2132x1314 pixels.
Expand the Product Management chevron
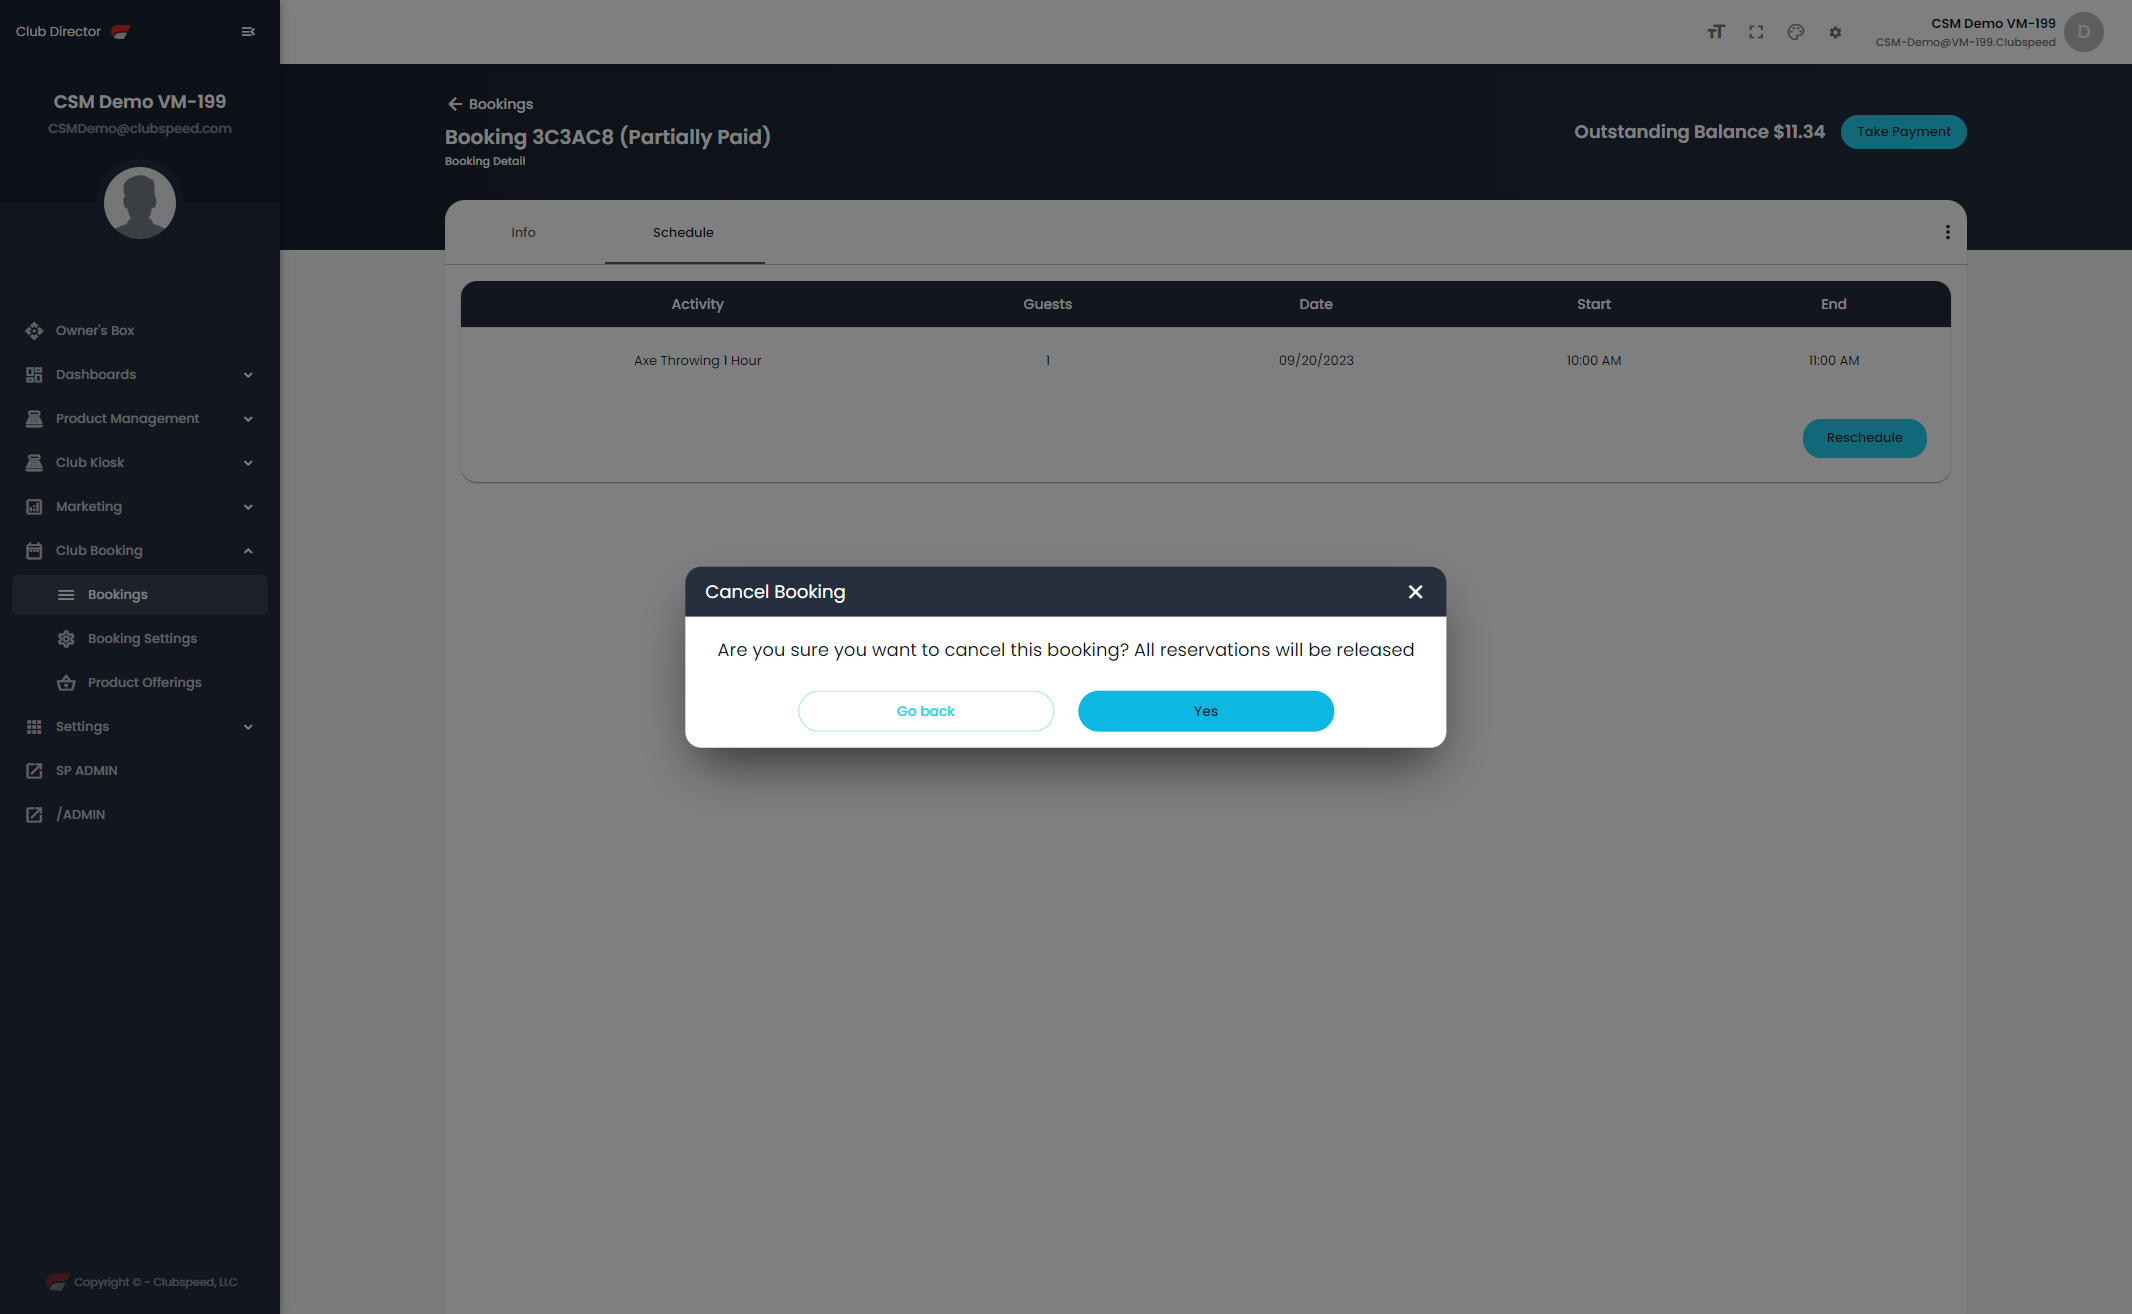point(248,419)
